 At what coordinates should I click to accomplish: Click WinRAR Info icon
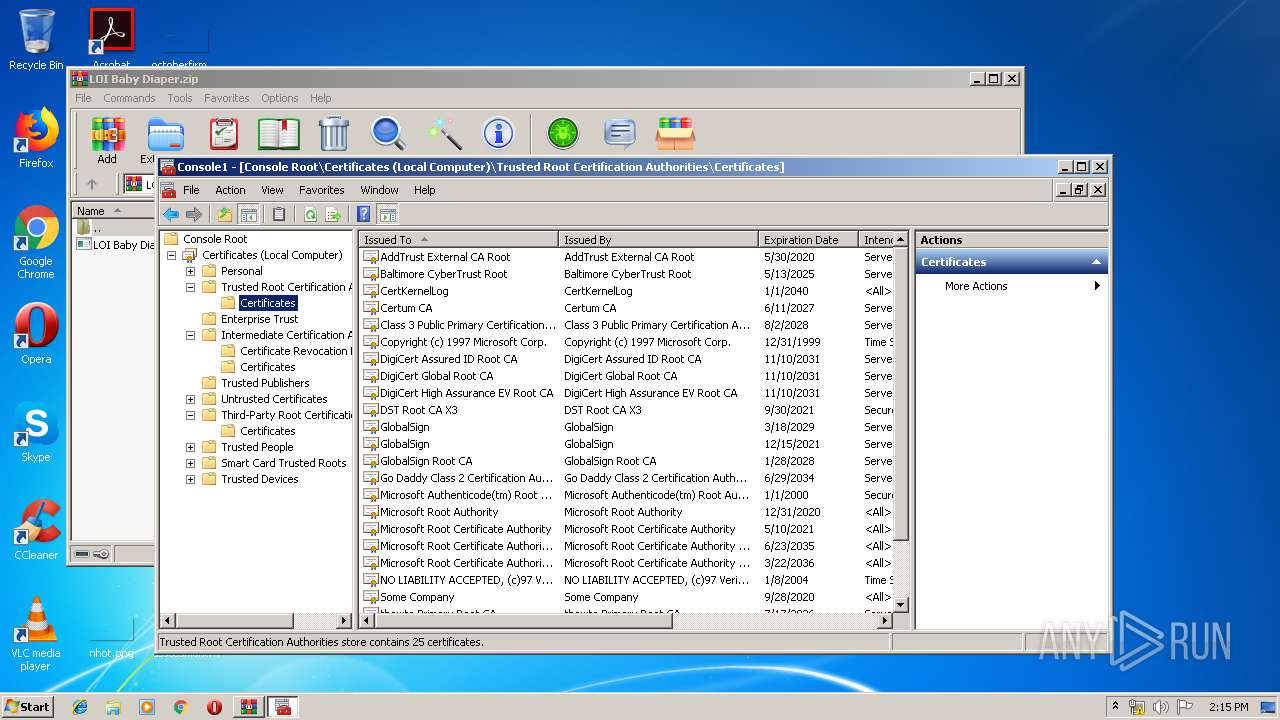498,133
